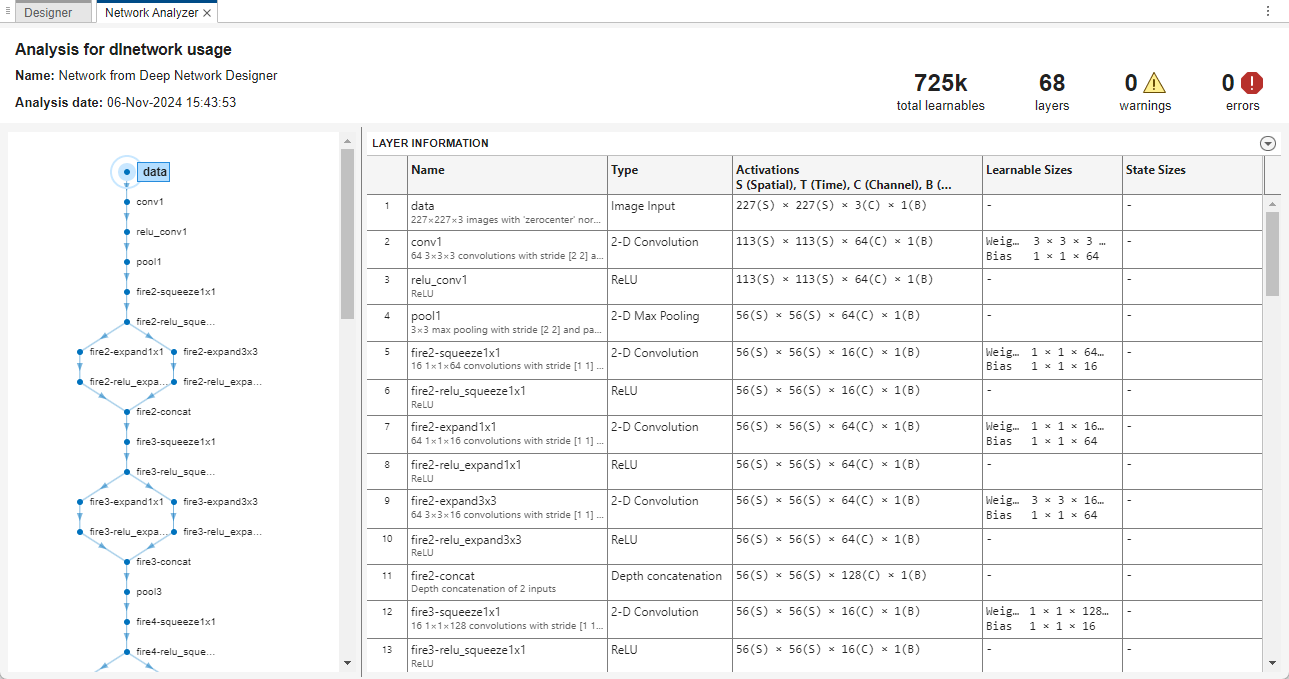Click Image Input type cell
This screenshot has width=1289, height=679.
click(x=669, y=212)
